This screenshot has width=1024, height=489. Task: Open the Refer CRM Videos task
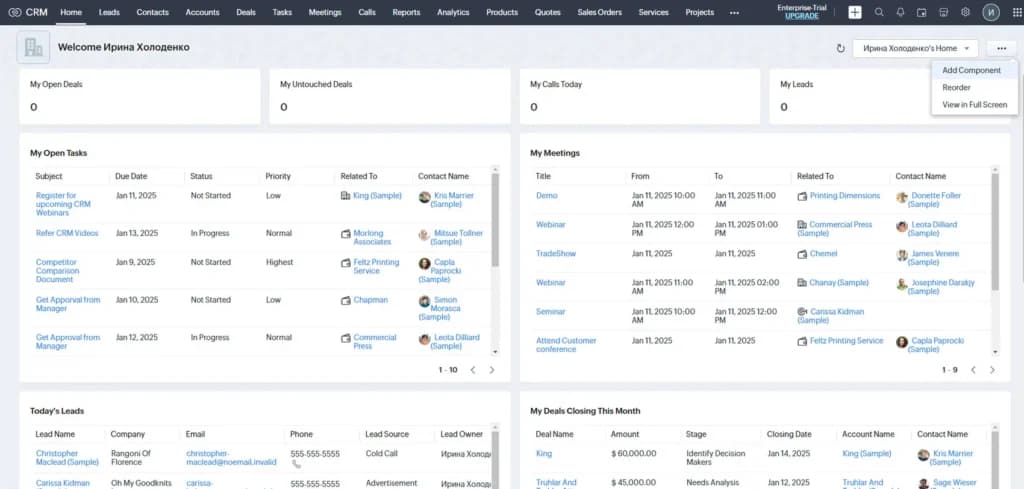point(67,233)
